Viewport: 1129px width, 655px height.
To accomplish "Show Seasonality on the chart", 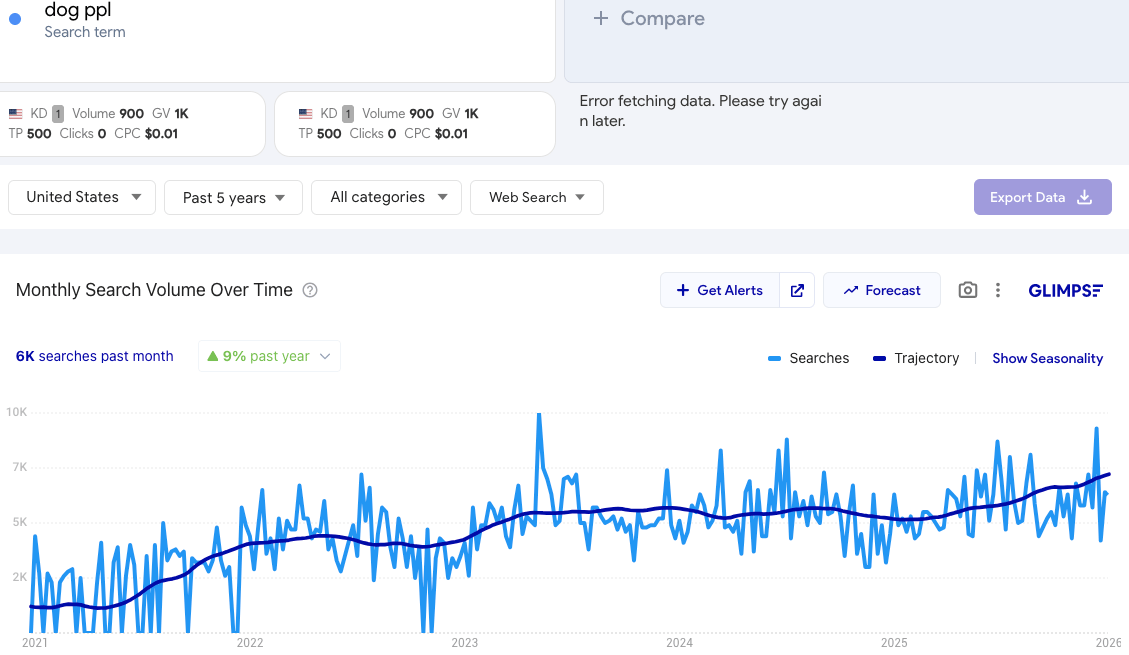I will pos(1047,358).
